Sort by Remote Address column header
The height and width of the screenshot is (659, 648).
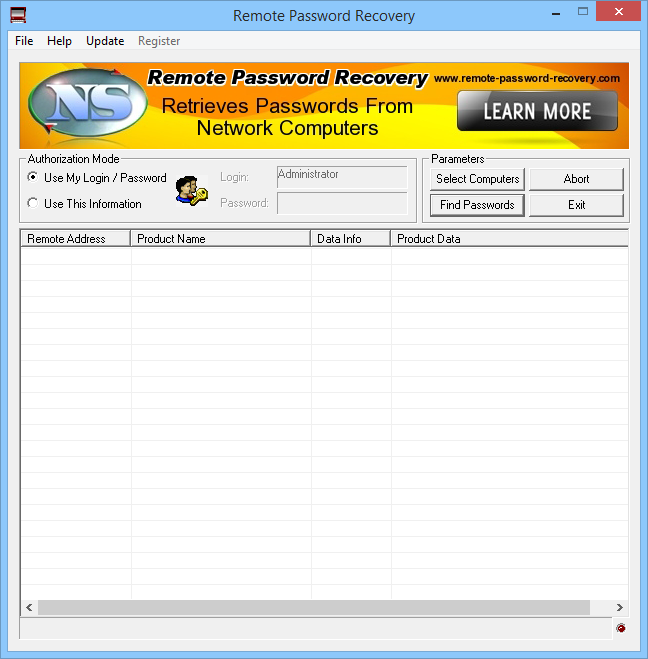(75, 238)
